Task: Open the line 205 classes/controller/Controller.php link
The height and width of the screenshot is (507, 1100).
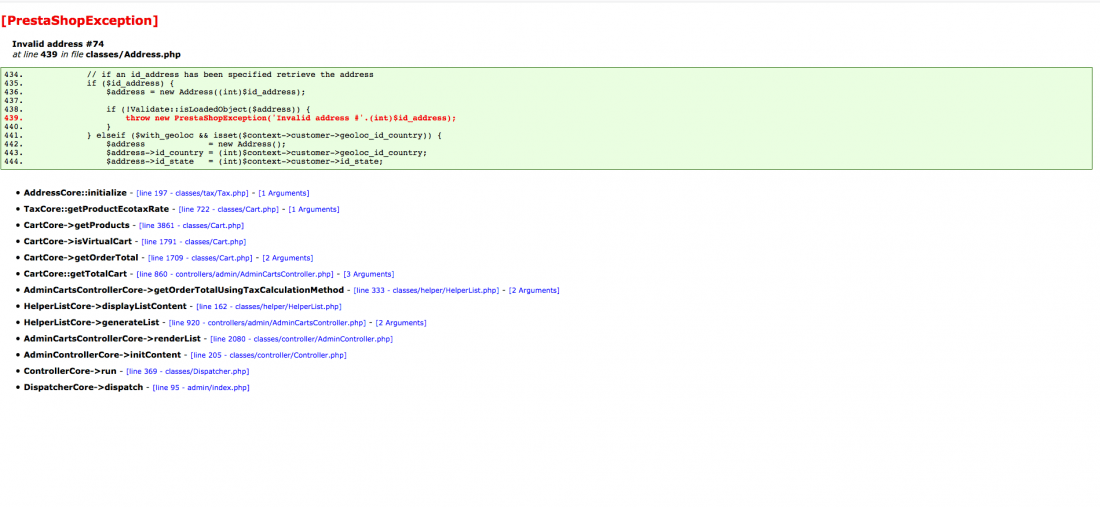Action: 269,355
